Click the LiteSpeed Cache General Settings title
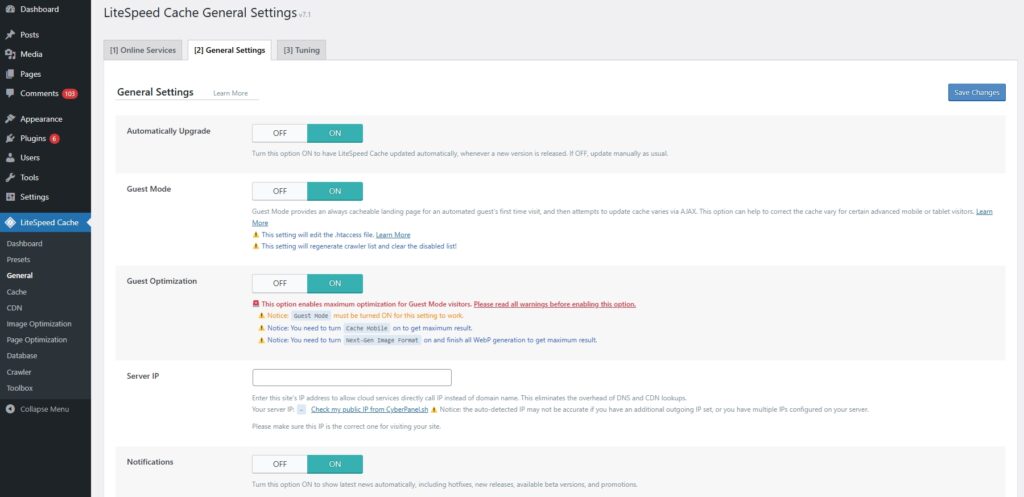 200,12
